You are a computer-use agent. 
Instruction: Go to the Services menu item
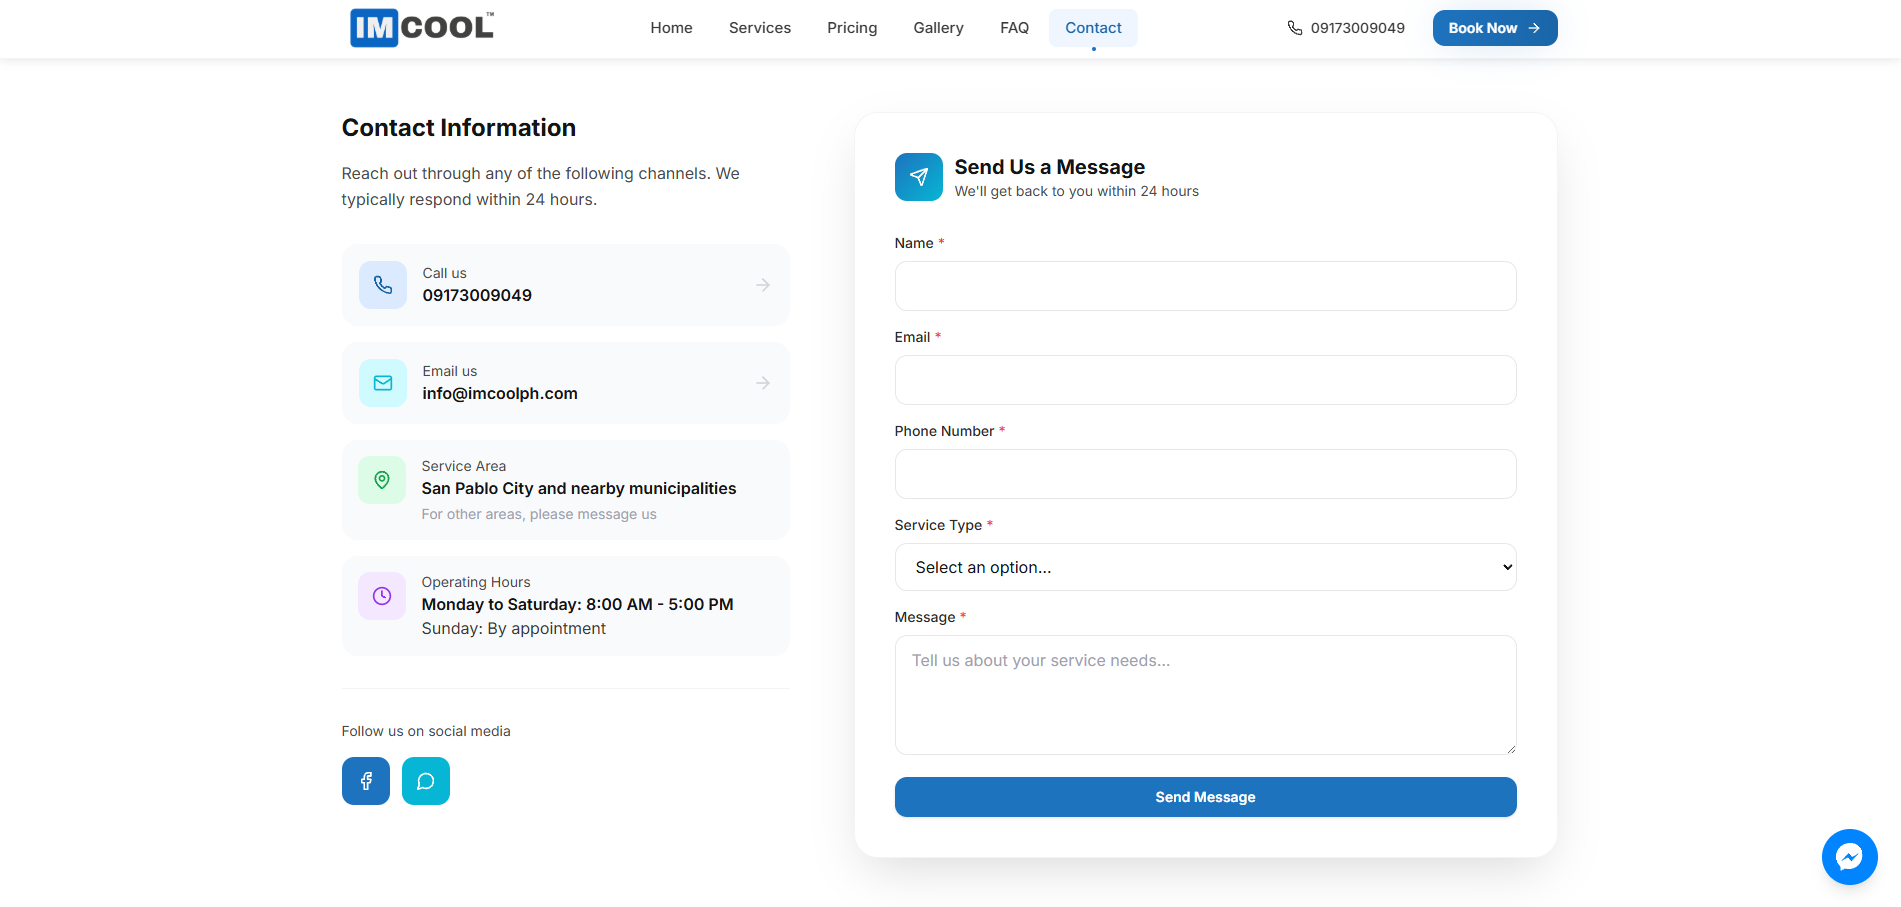tap(760, 28)
